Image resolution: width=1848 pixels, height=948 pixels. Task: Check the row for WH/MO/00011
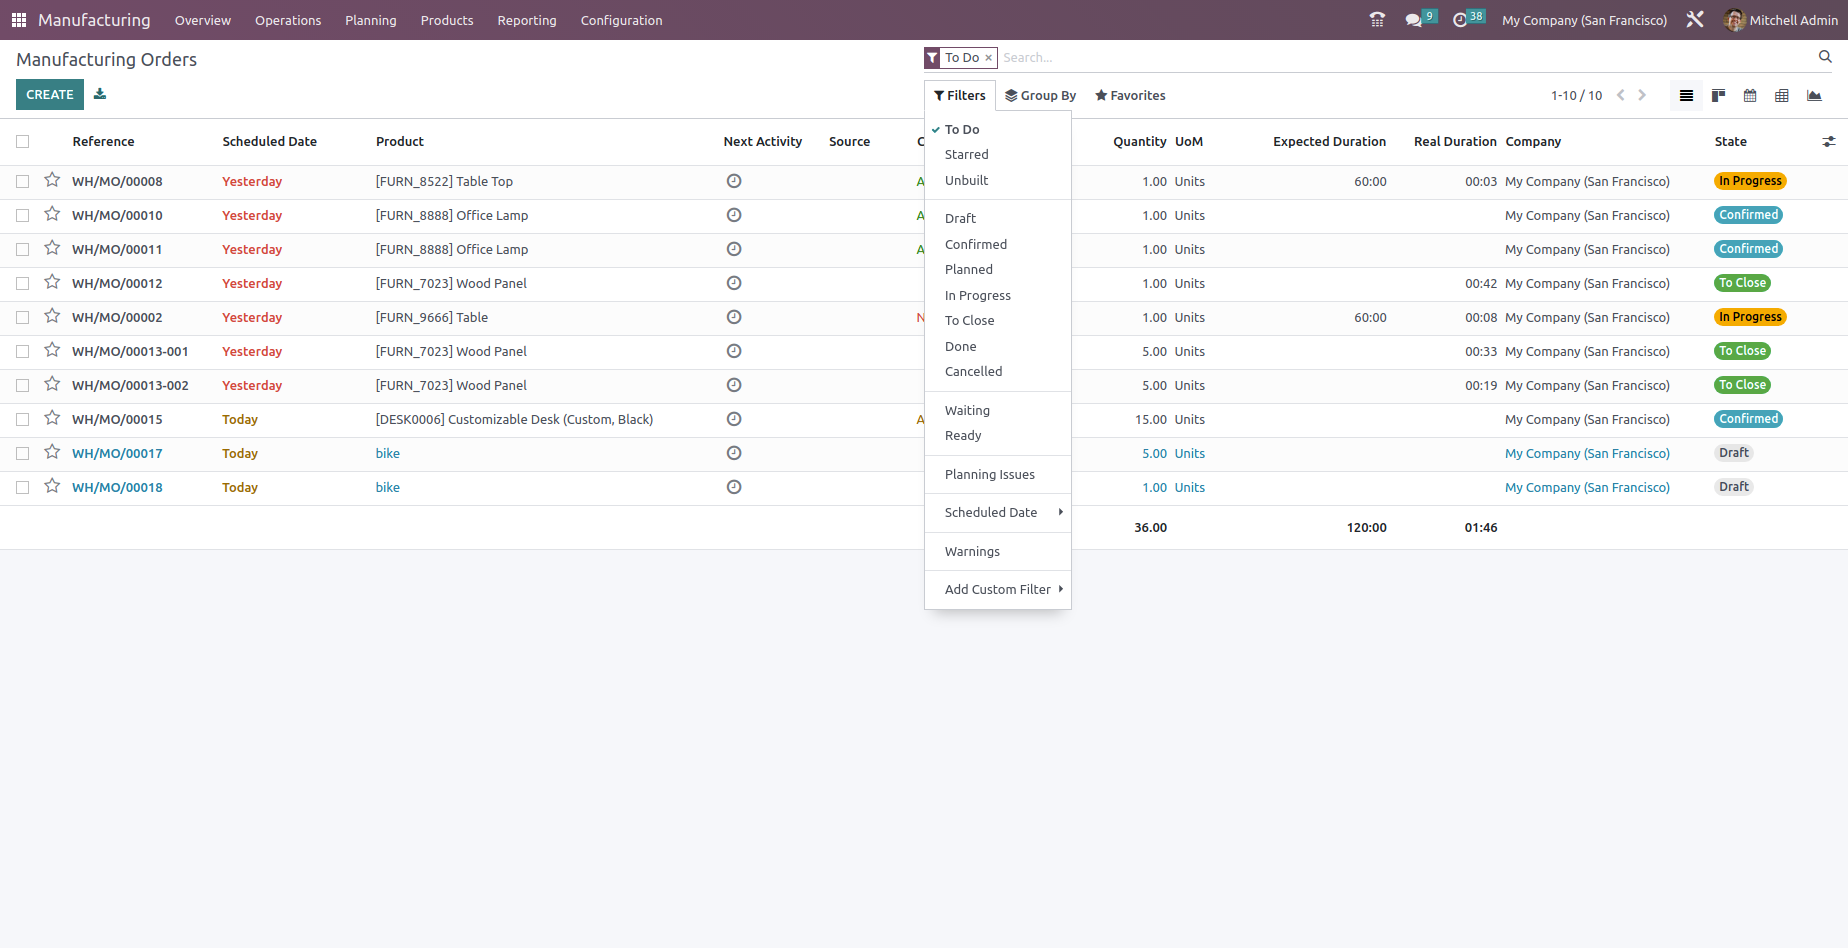click(x=22, y=250)
